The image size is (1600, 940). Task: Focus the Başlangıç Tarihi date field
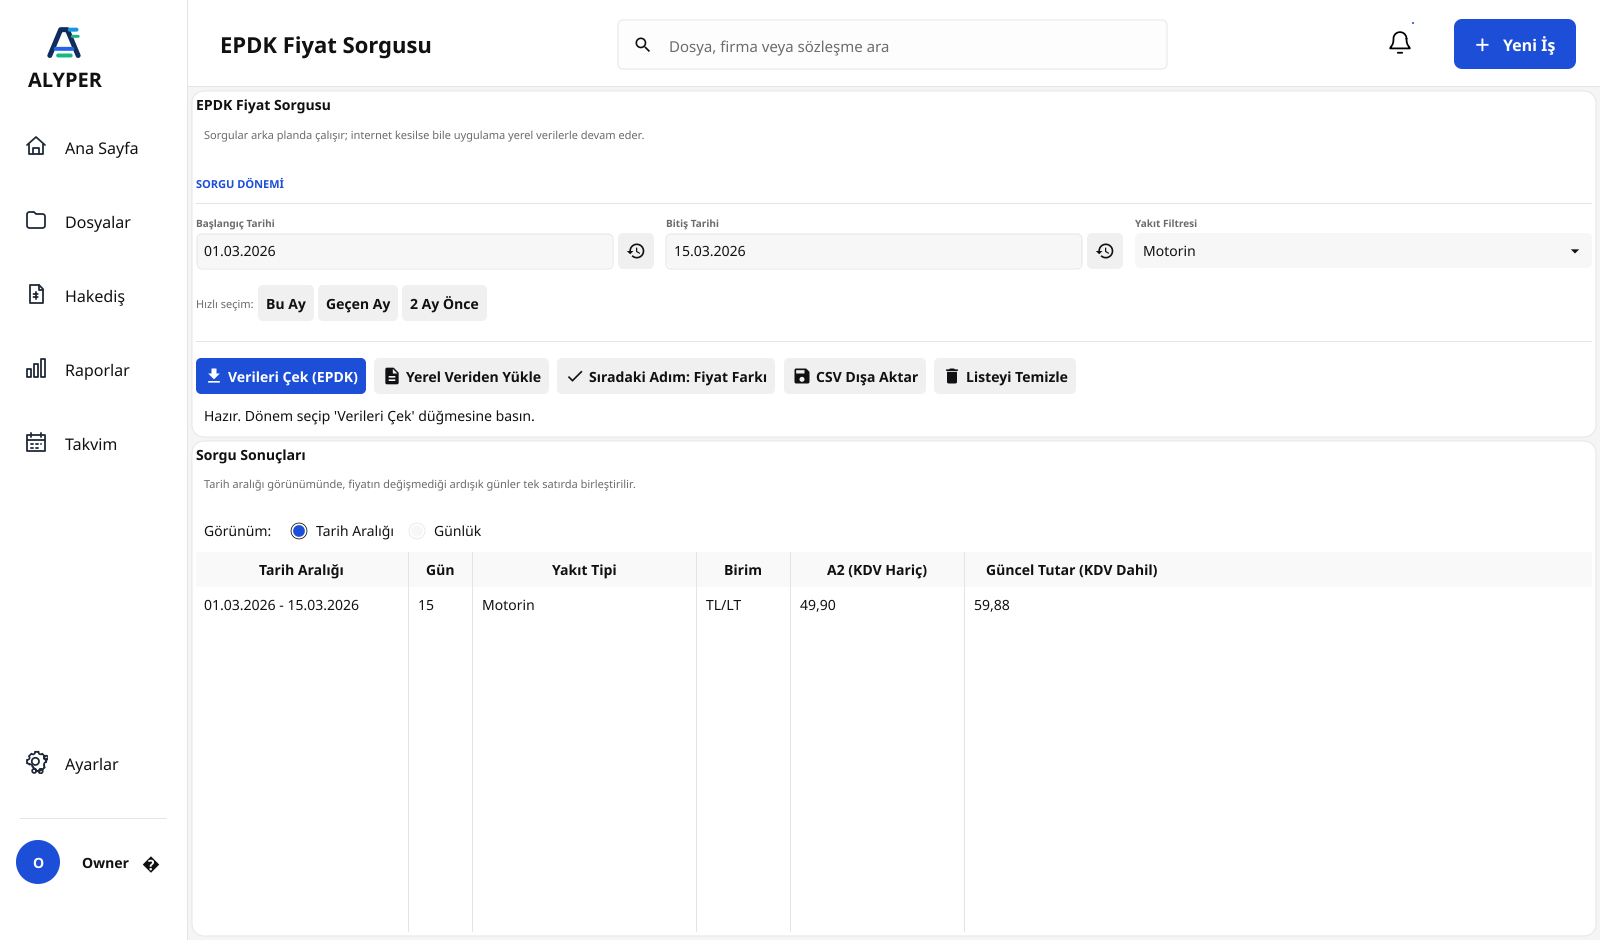tap(404, 251)
